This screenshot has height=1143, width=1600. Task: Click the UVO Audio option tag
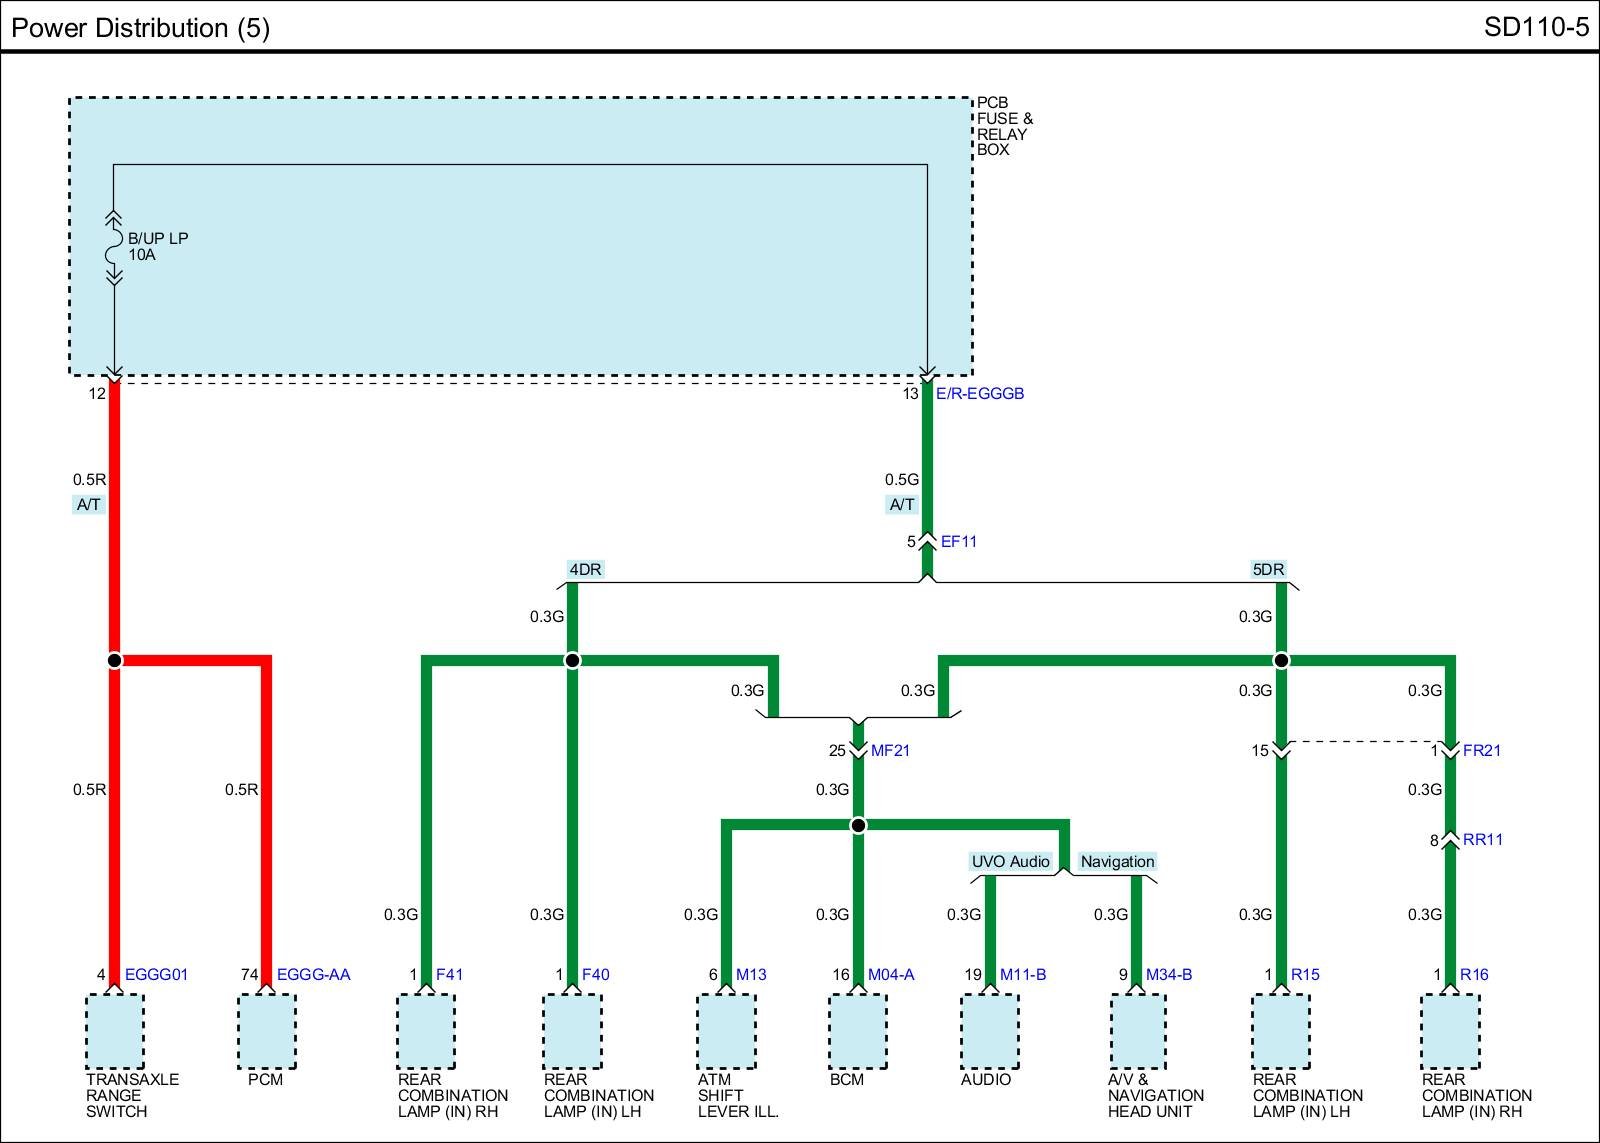click(1010, 862)
